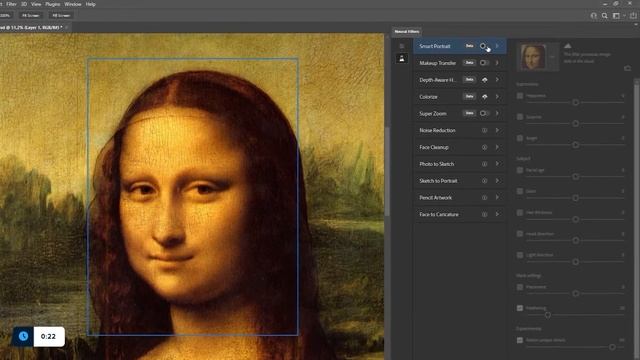The image size is (640, 360).
Task: Open info for Pencil Artwork filter
Action: pyautogui.click(x=484, y=198)
